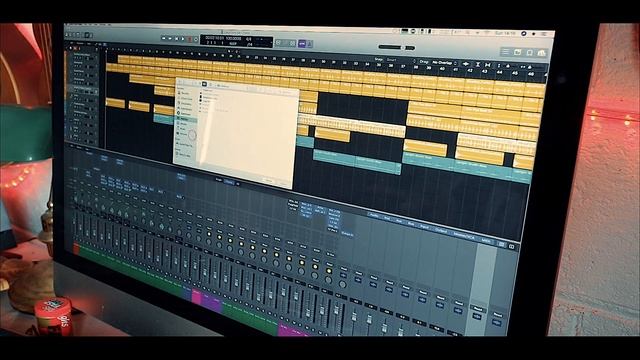640x360 pixels.
Task: Select the All tab in the mixer
Action: tap(238, 184)
